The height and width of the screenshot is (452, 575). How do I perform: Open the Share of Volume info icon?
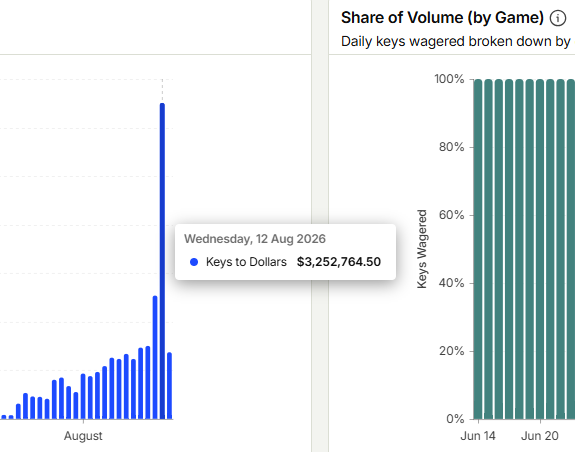(x=557, y=18)
